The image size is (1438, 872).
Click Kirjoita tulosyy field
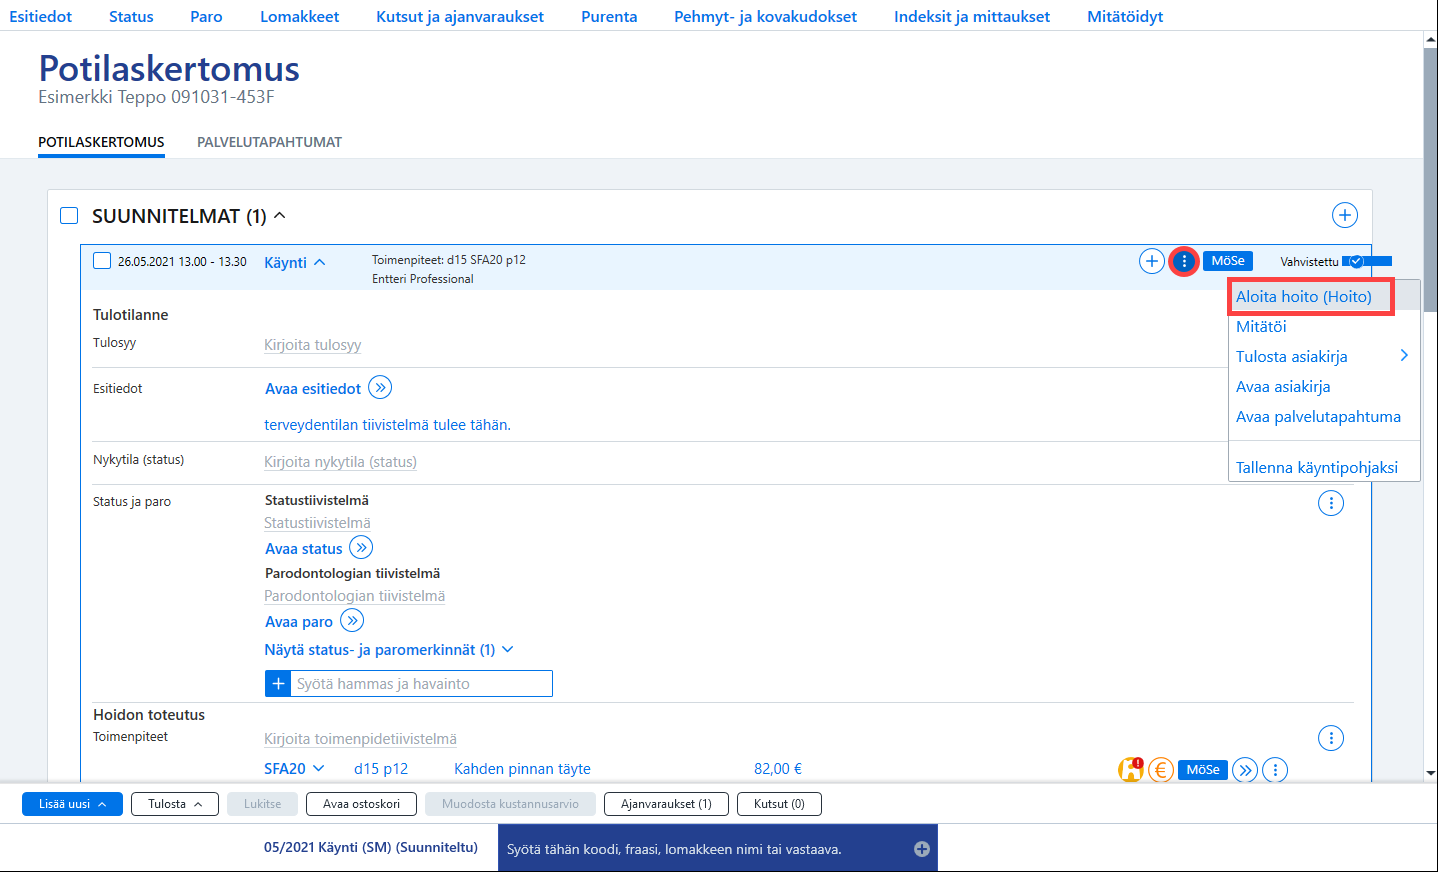(x=312, y=344)
